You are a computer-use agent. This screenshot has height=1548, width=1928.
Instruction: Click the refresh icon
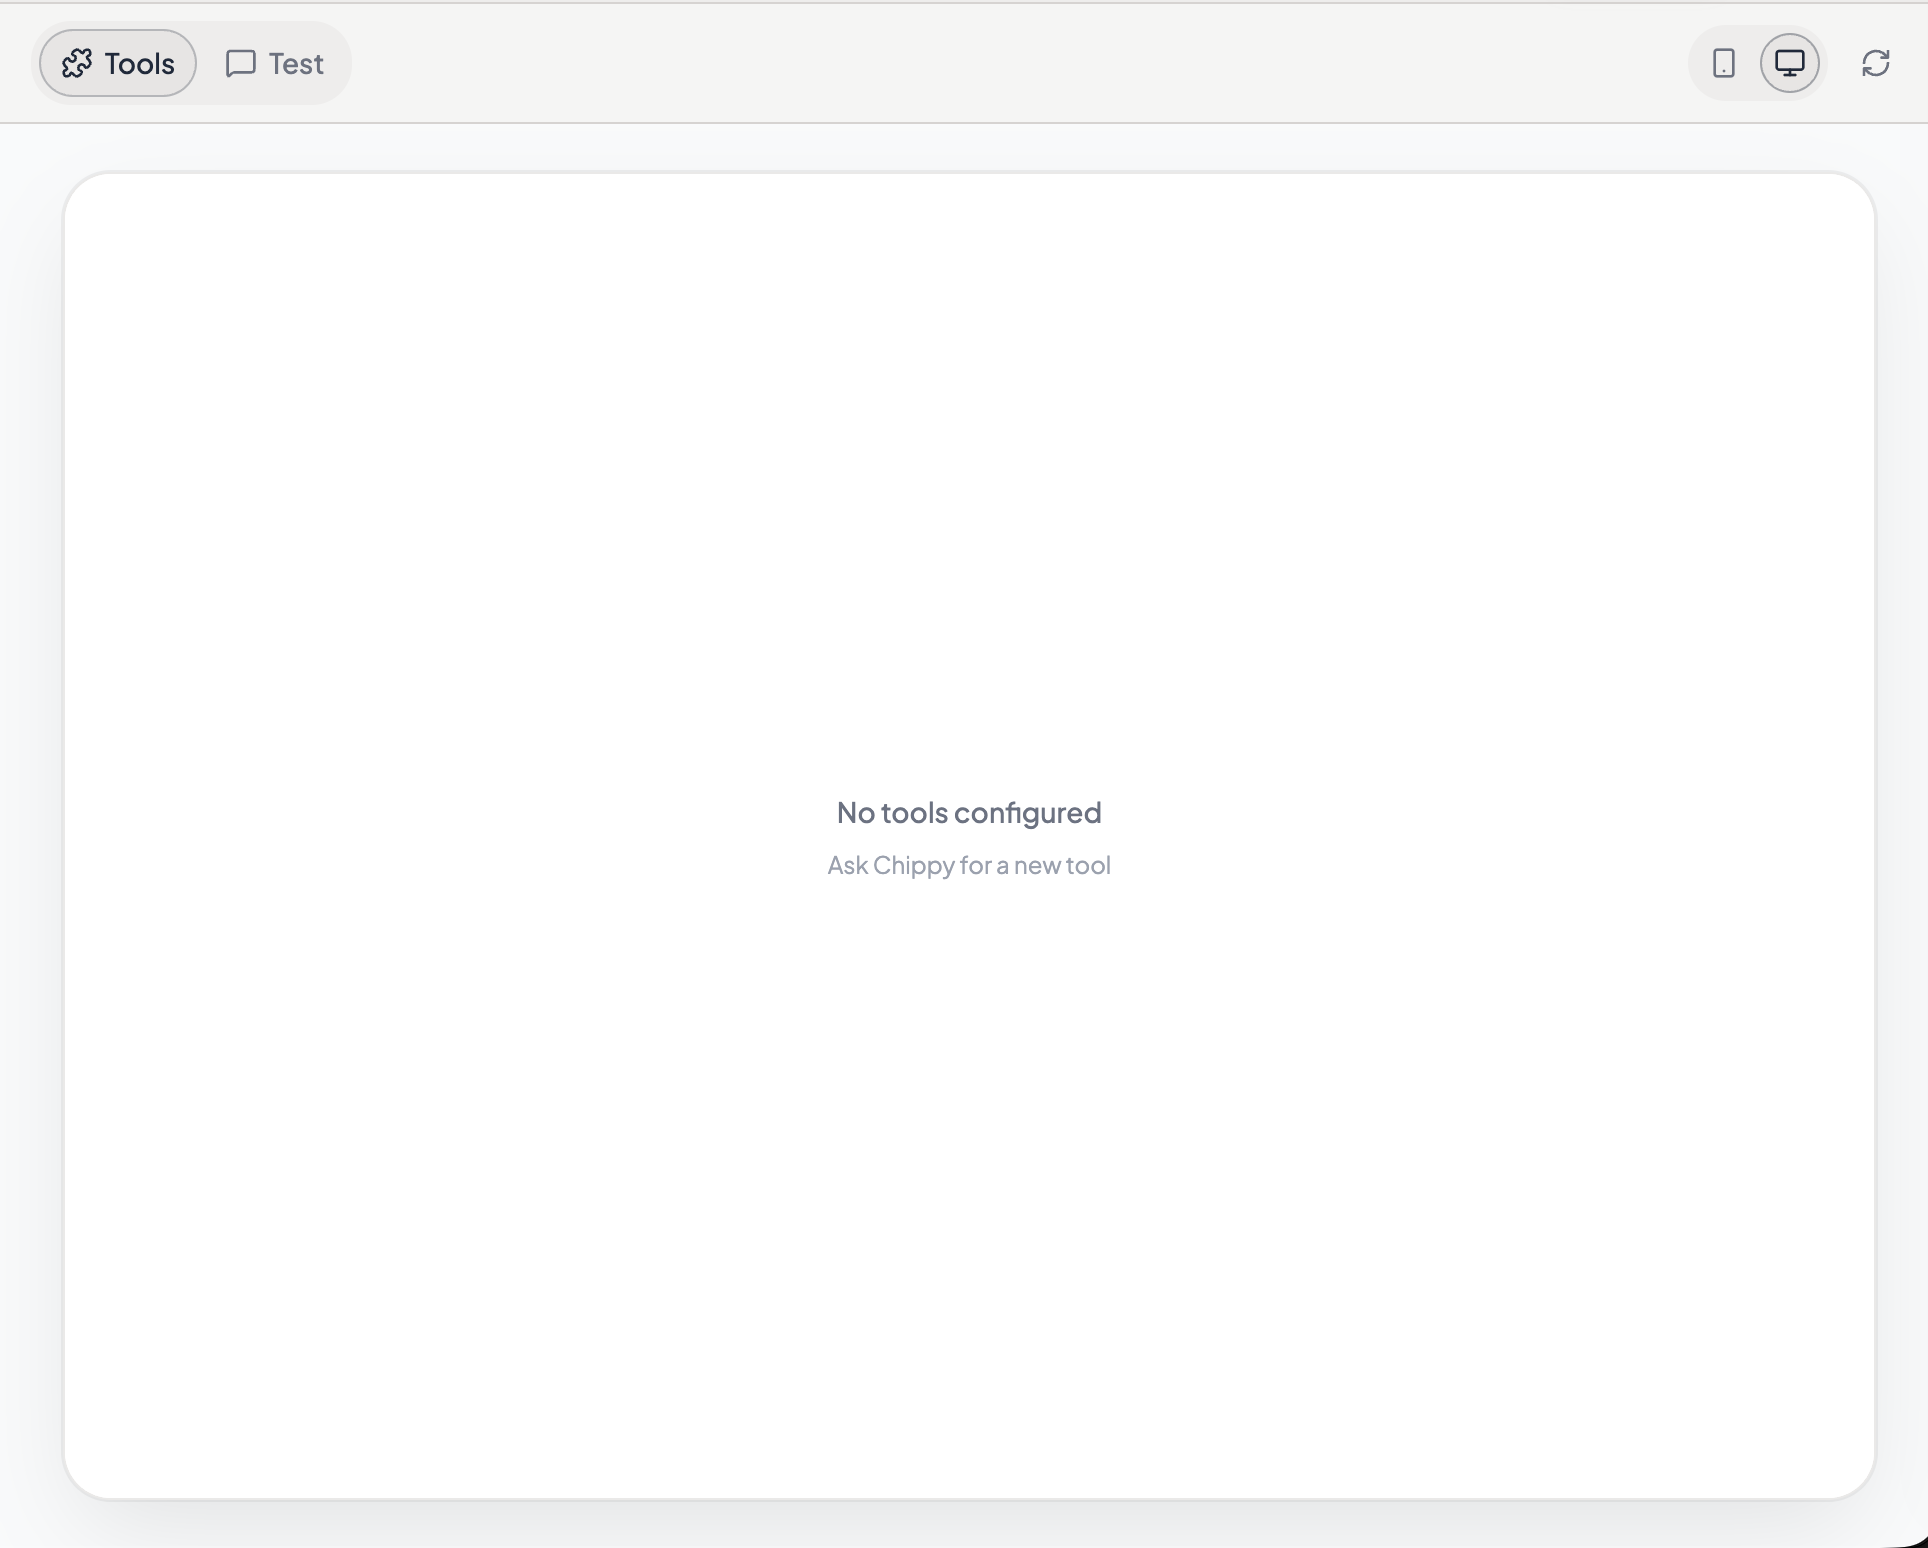[1876, 63]
